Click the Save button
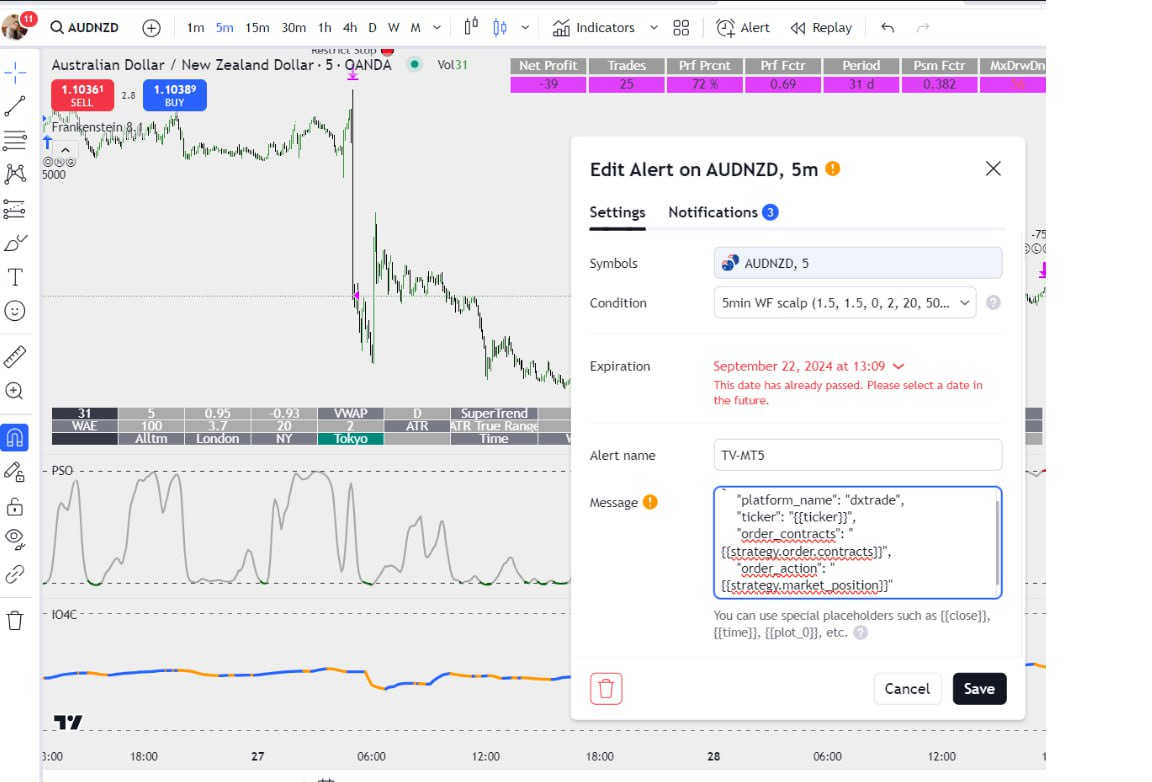Viewport: 1152px width, 782px height. click(979, 689)
